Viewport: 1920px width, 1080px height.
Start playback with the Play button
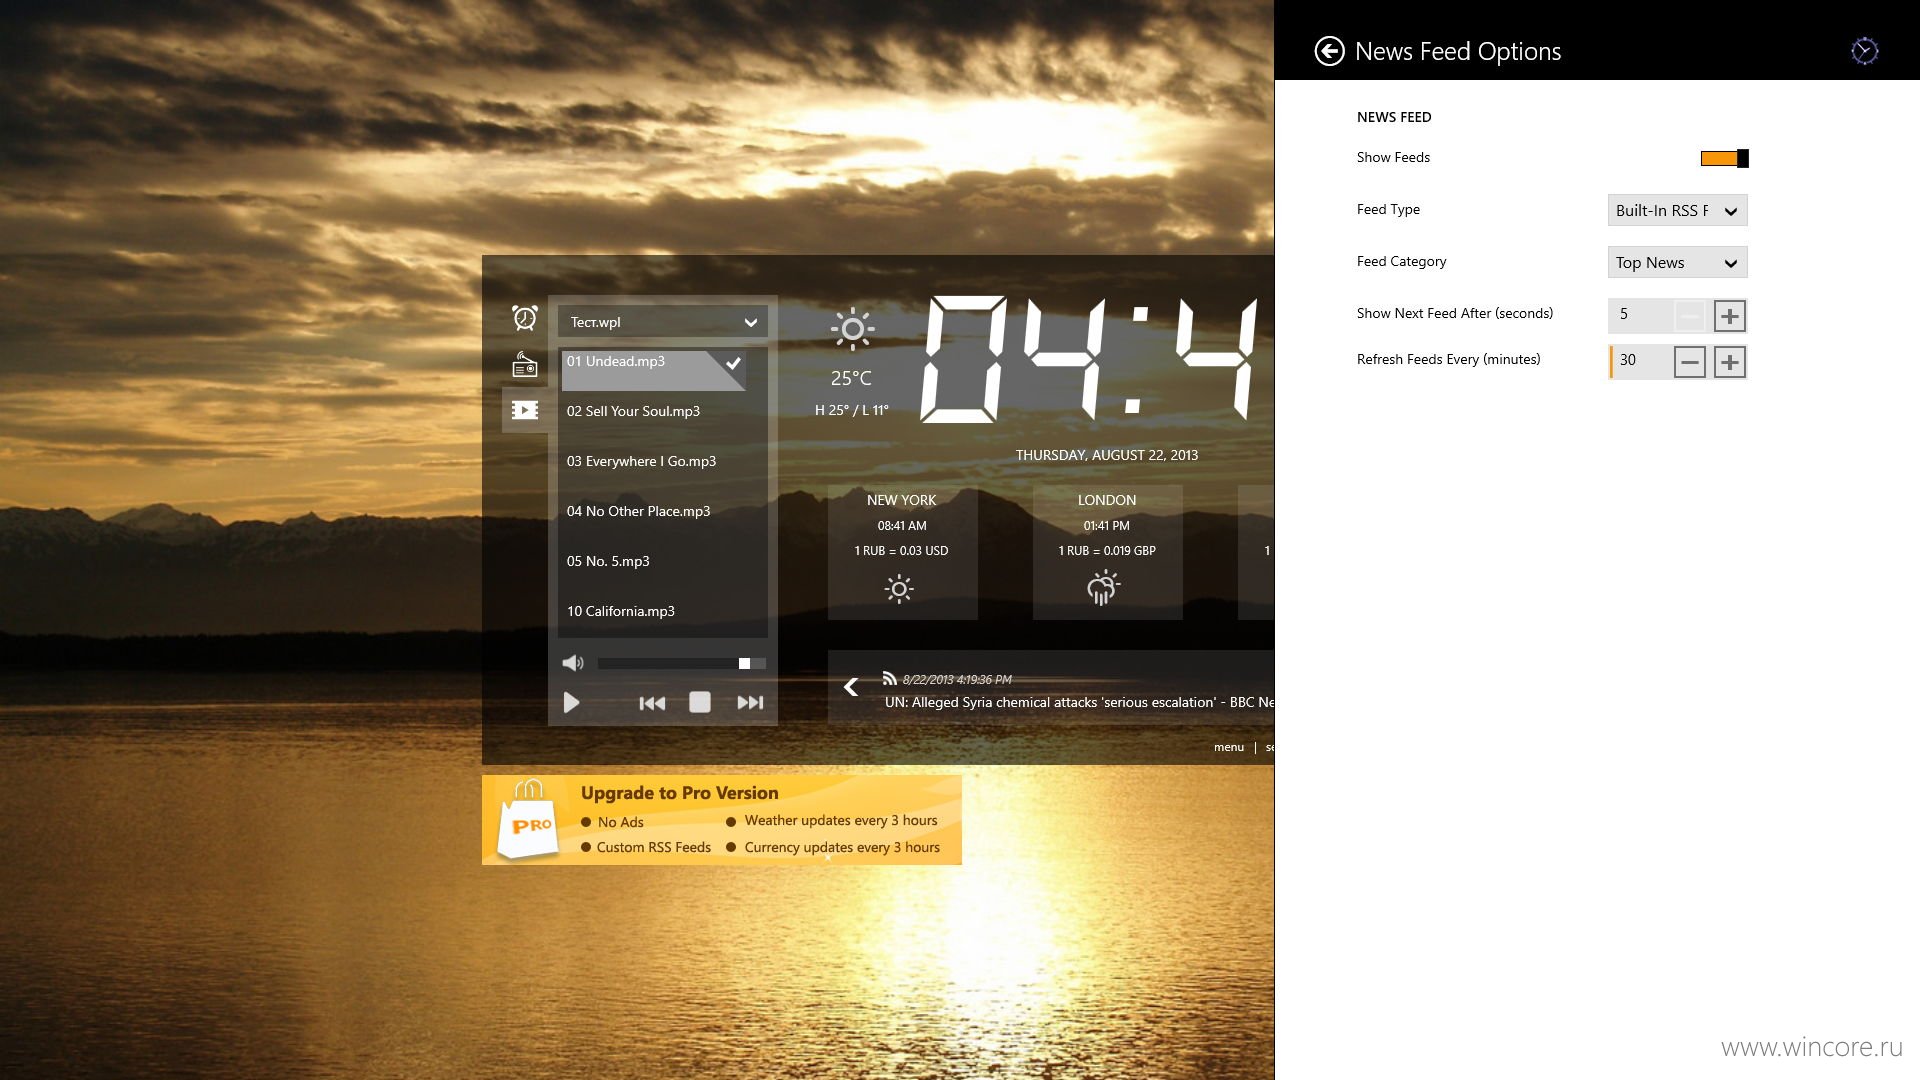[572, 703]
